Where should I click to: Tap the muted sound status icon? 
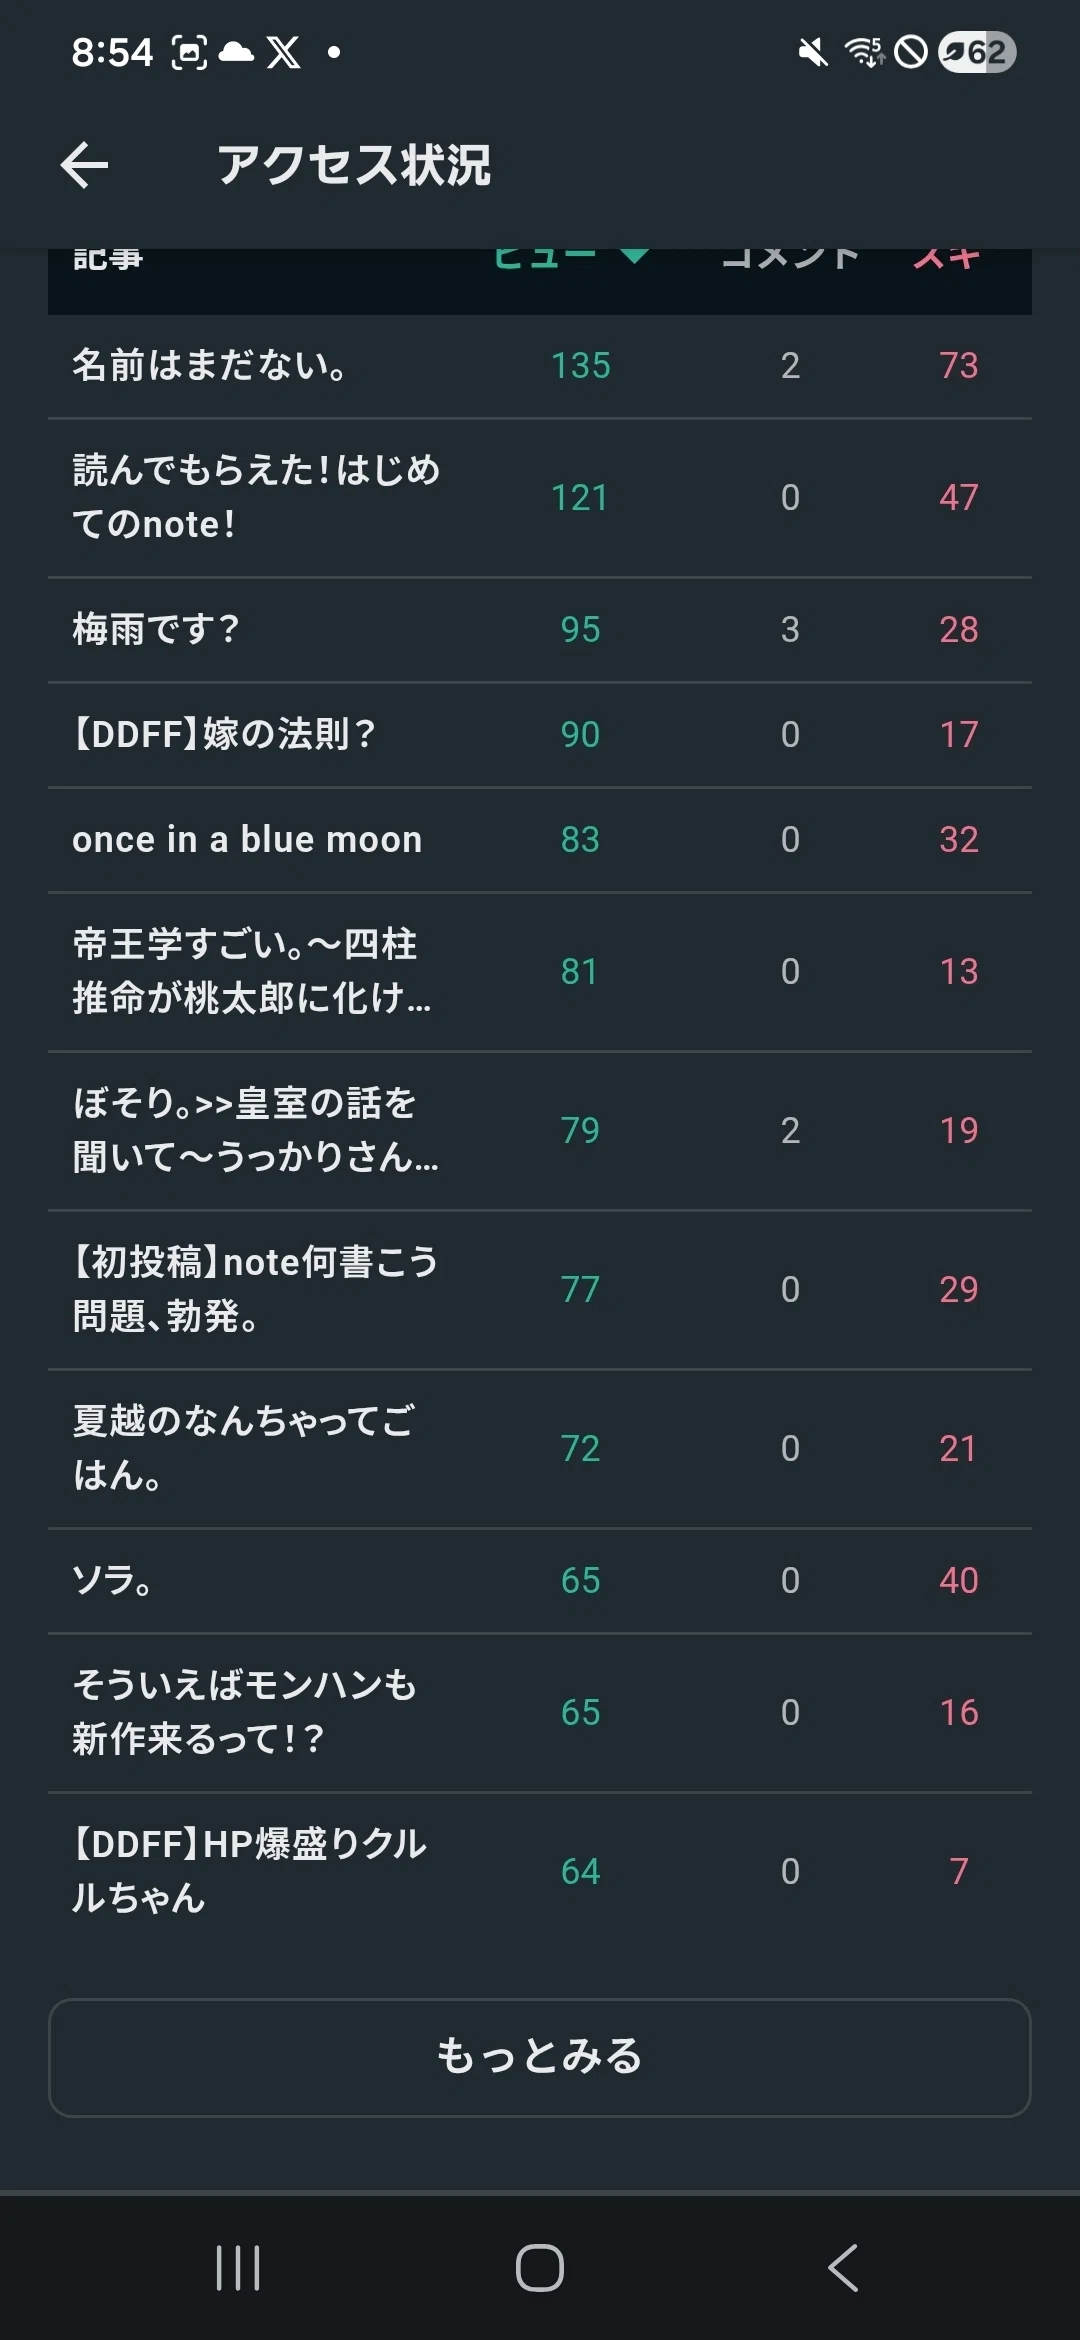click(x=813, y=52)
